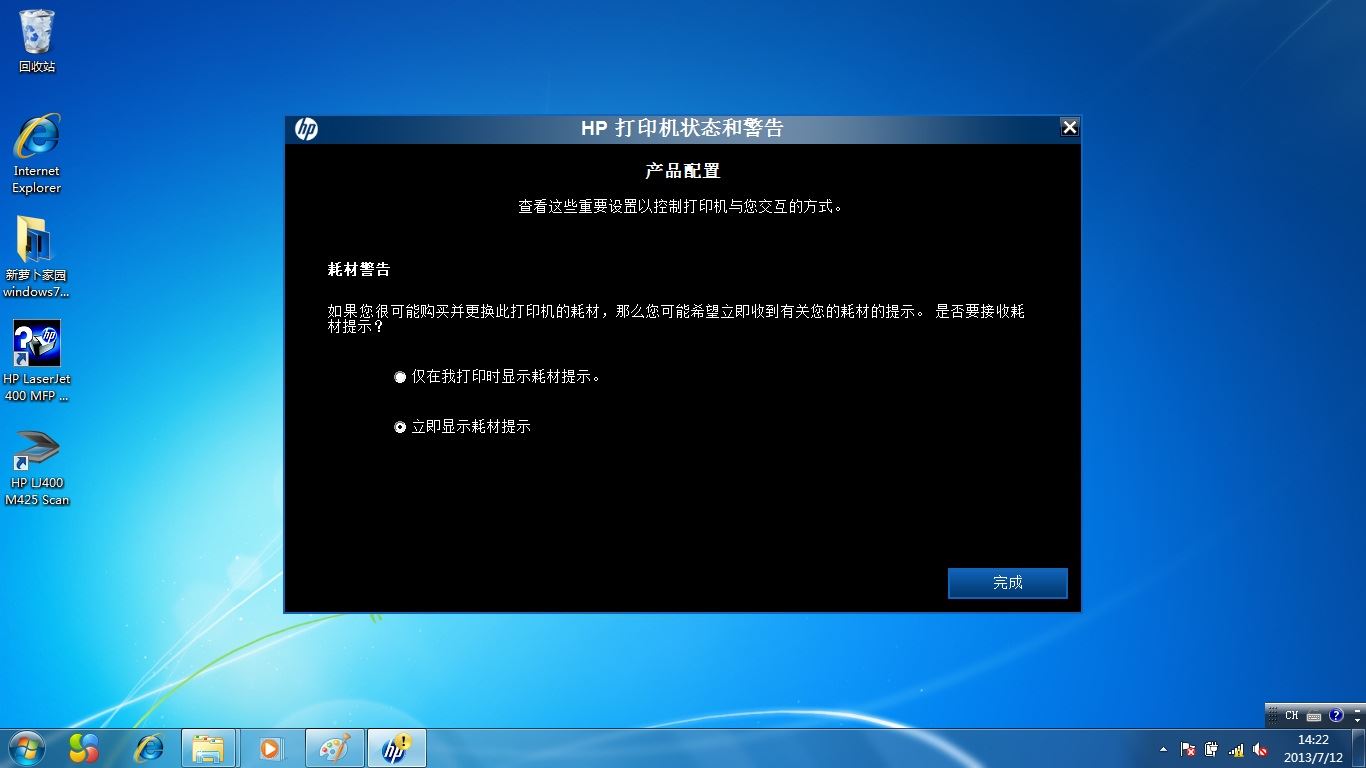Open network signal tray icon
The width and height of the screenshot is (1366, 768).
coord(1236,749)
